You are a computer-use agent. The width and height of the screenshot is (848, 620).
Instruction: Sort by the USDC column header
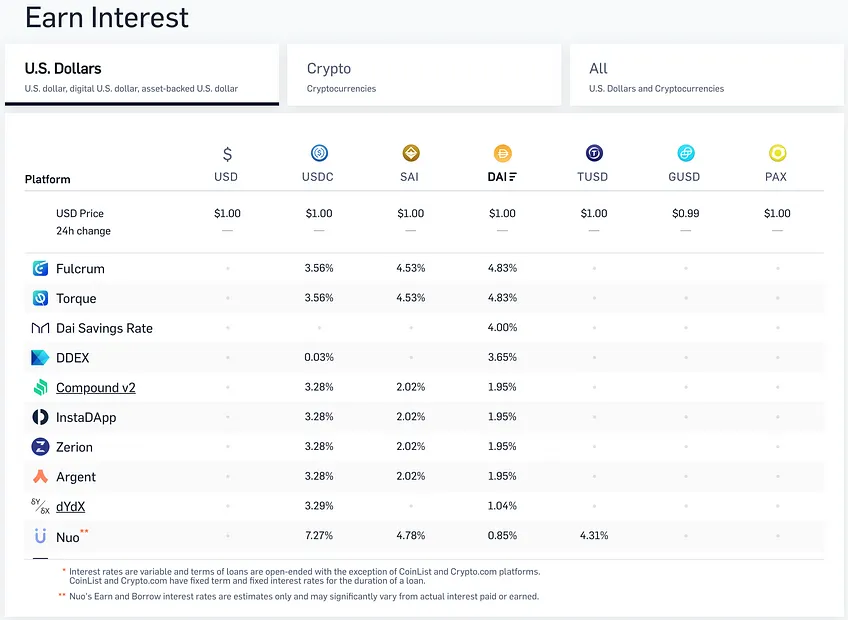[318, 177]
